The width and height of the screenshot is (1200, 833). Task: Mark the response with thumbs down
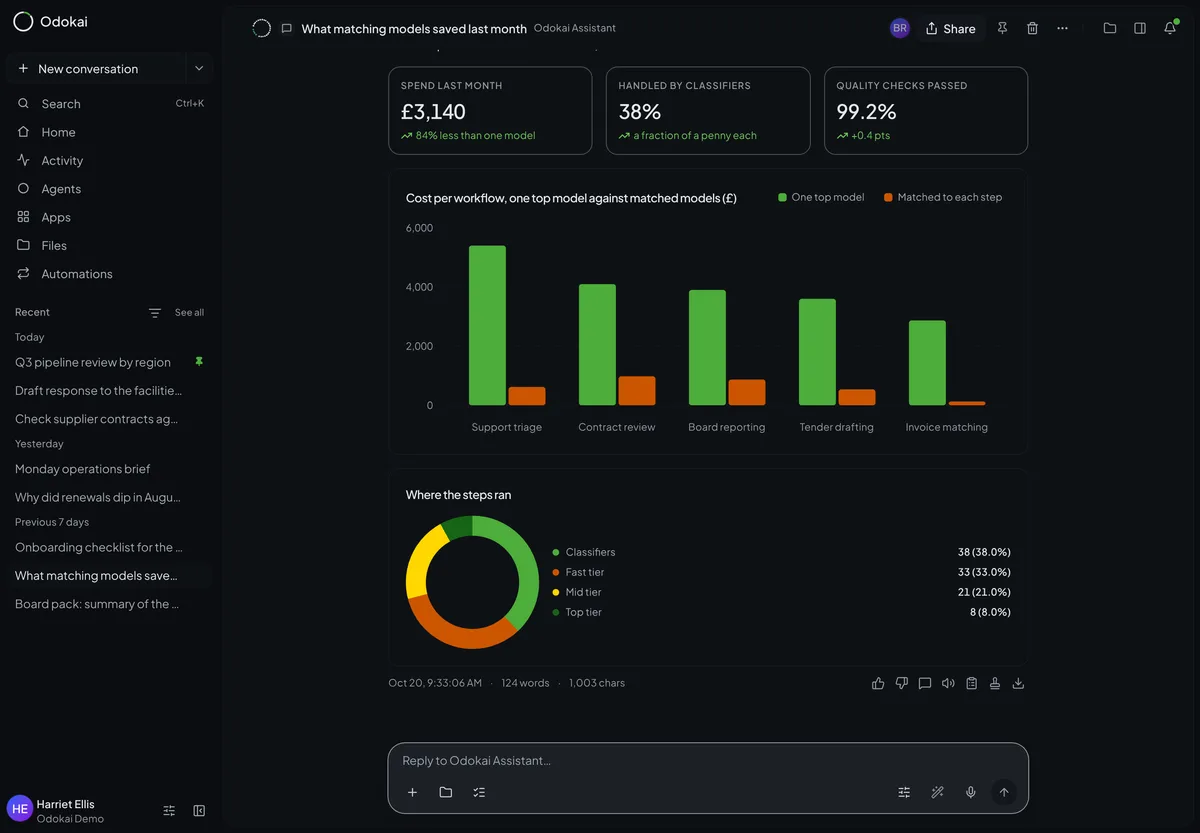(901, 683)
